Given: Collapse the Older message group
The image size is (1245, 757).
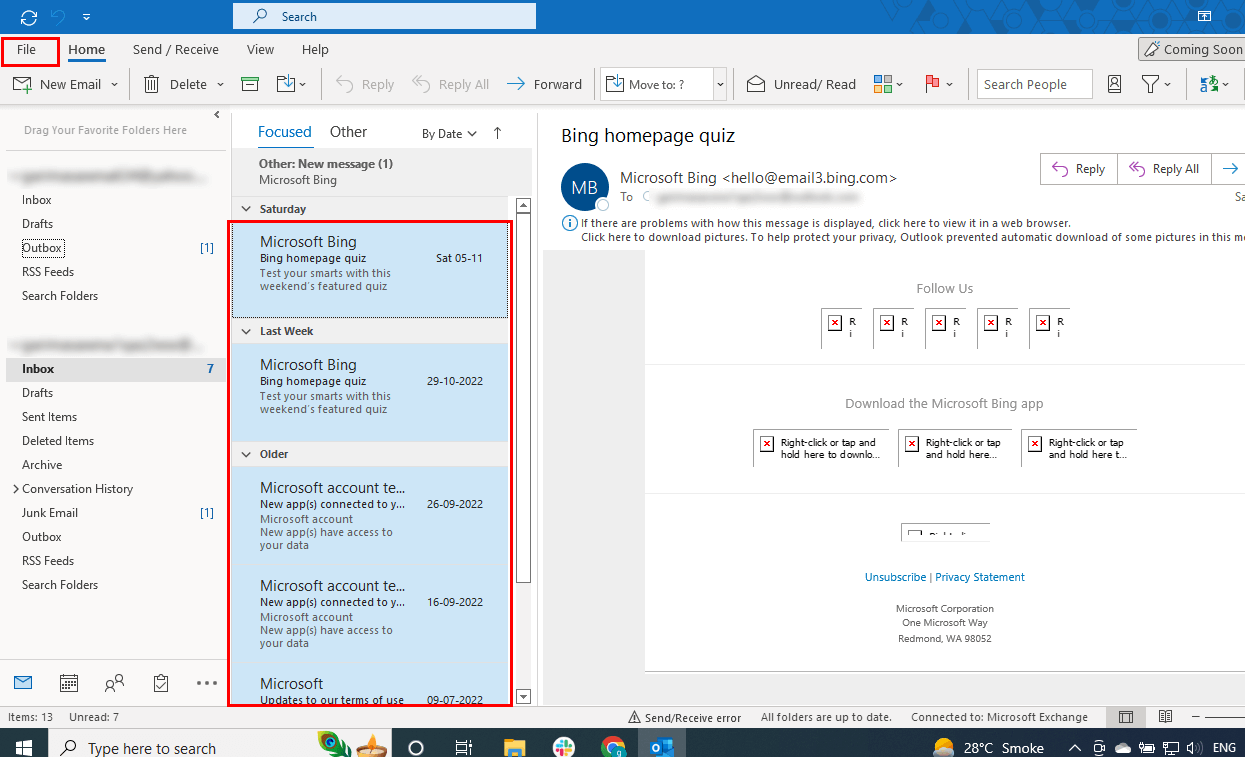Looking at the screenshot, I should coord(245,454).
